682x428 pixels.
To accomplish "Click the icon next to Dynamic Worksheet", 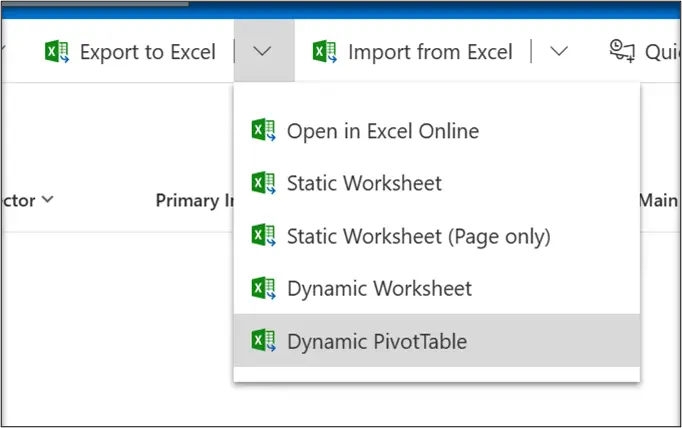I will click(x=263, y=289).
